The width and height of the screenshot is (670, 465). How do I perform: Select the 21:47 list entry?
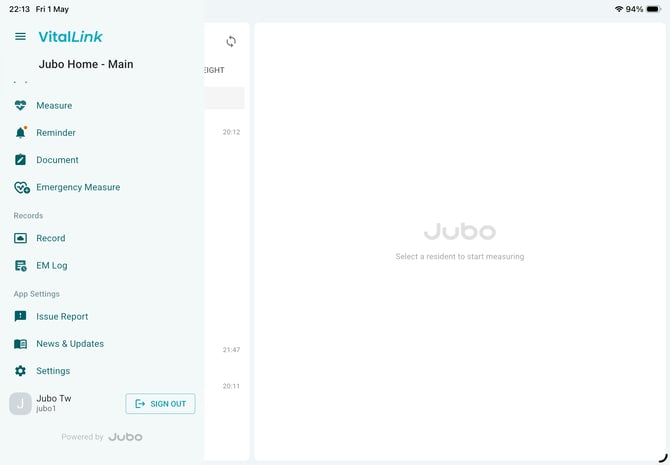tap(231, 350)
